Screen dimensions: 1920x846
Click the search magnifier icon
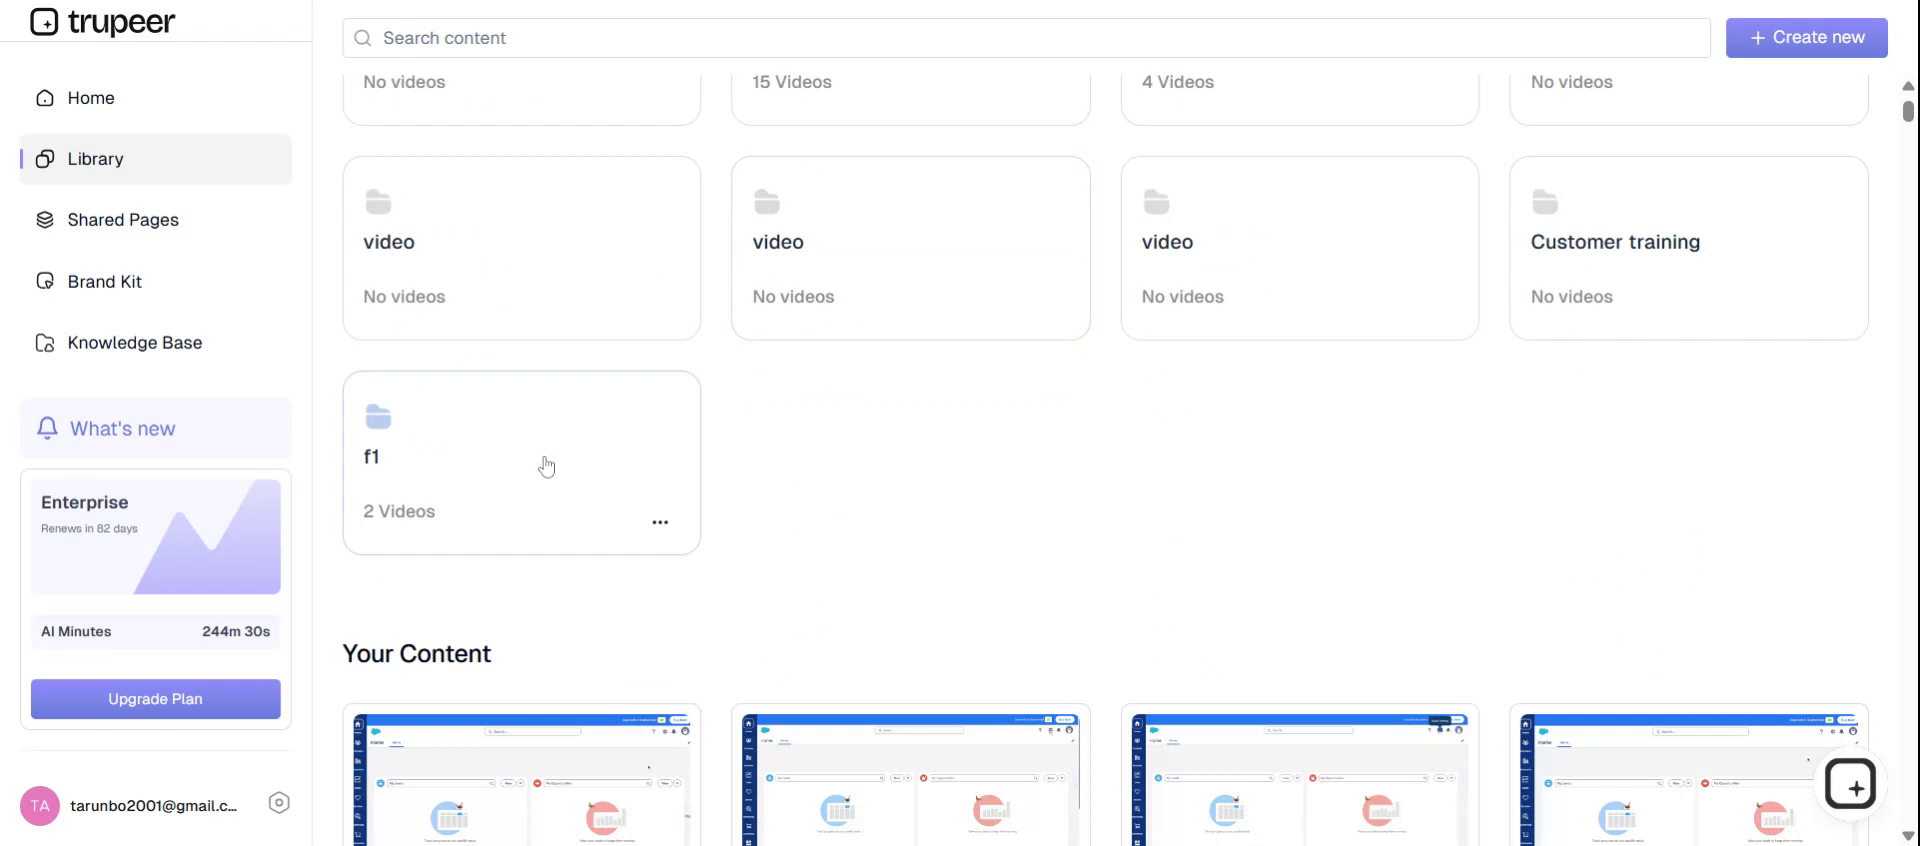coord(363,38)
